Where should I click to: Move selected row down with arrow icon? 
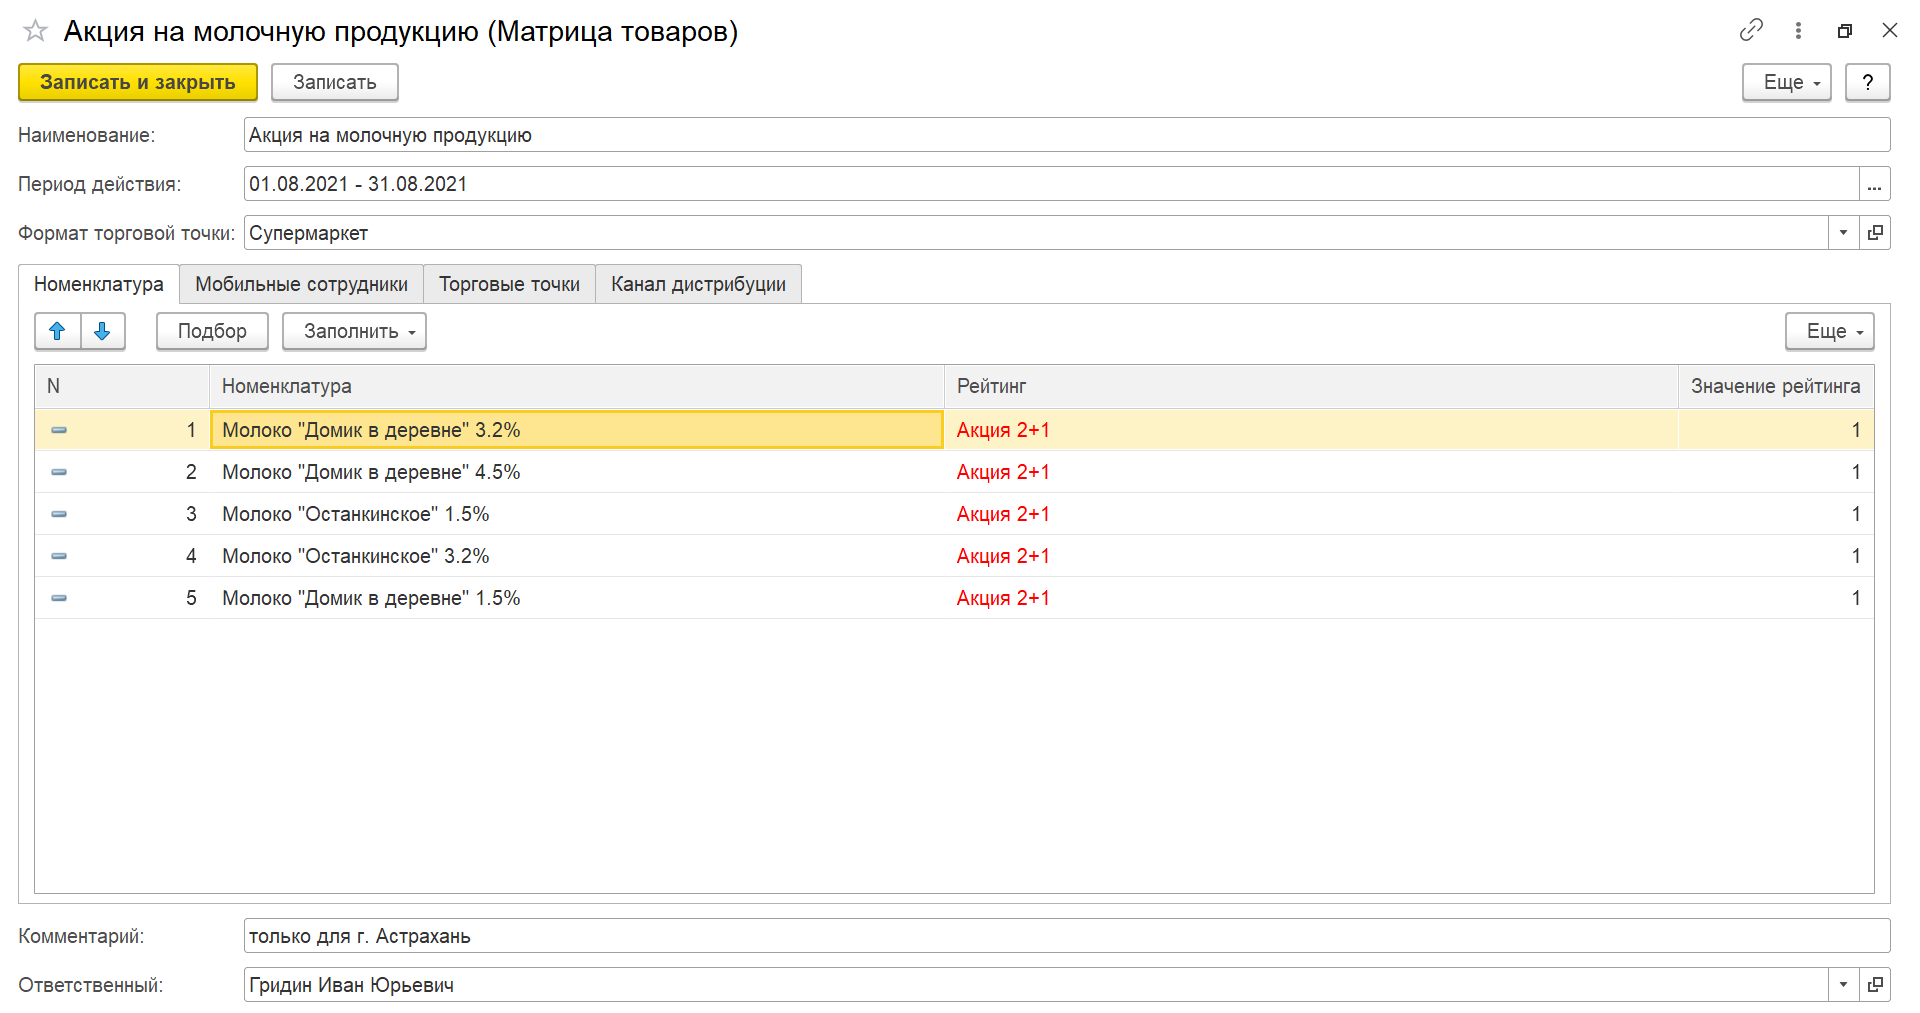point(102,331)
